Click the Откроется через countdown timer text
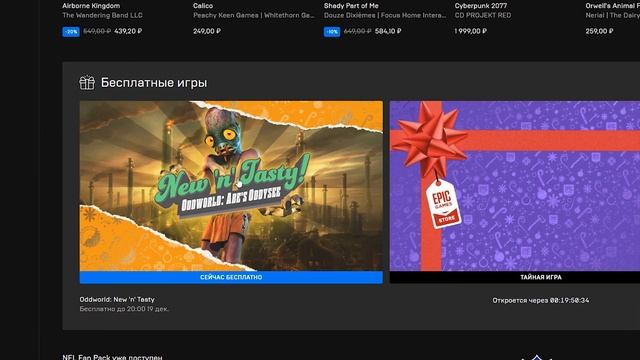The image size is (640, 360). 540,300
